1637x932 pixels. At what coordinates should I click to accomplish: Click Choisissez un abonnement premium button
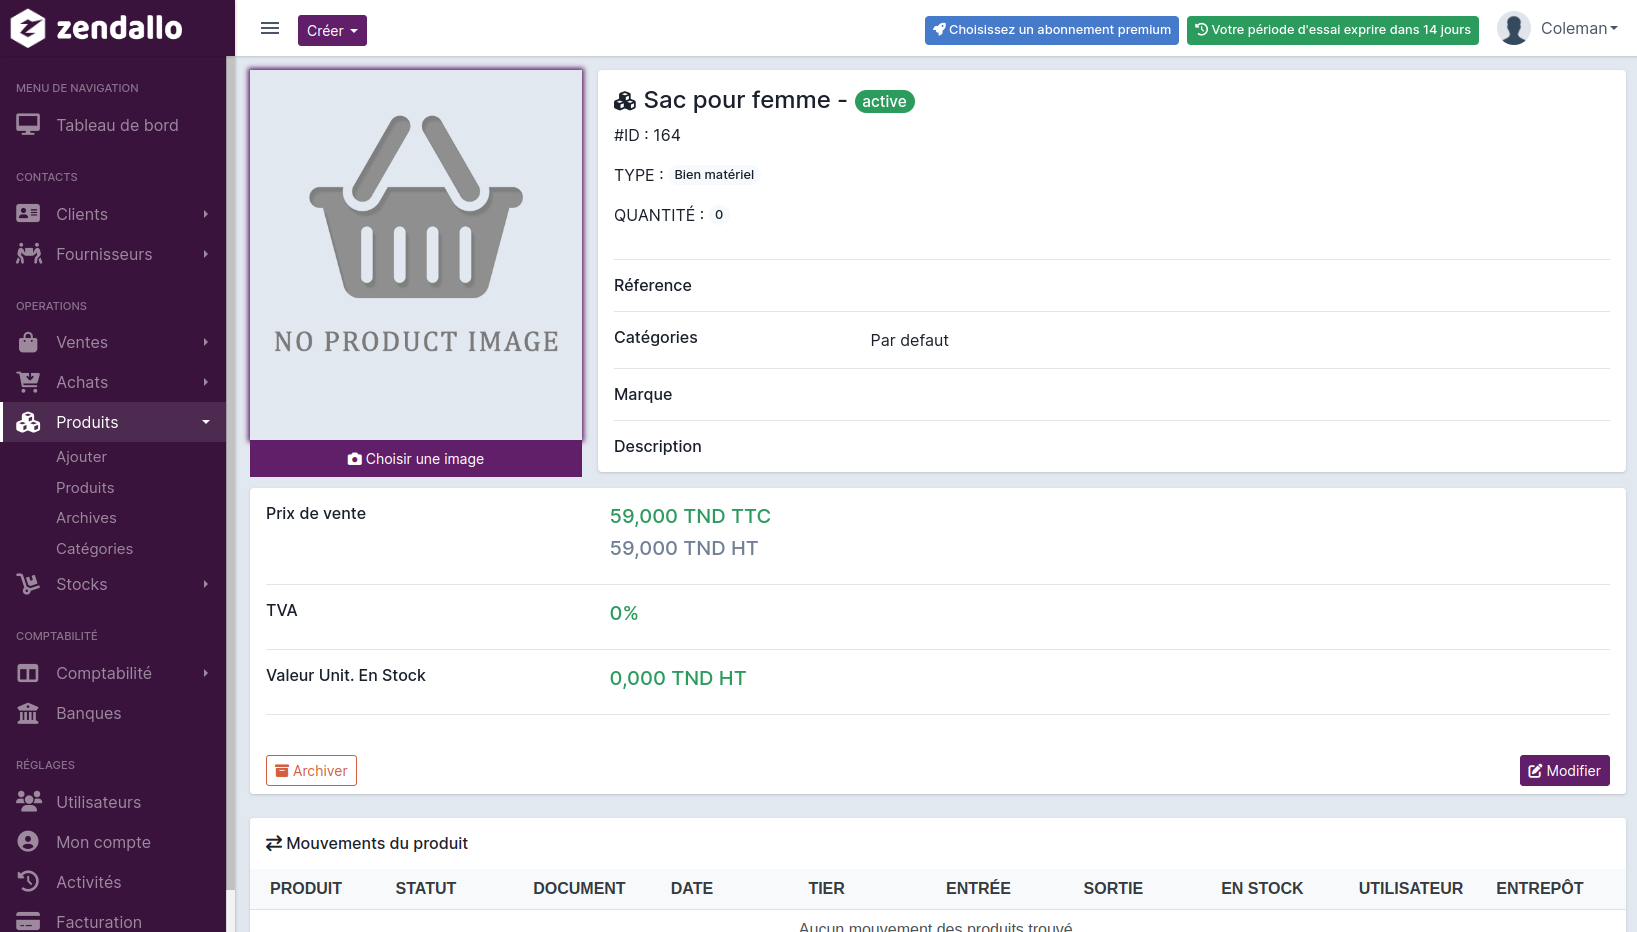pos(1052,30)
